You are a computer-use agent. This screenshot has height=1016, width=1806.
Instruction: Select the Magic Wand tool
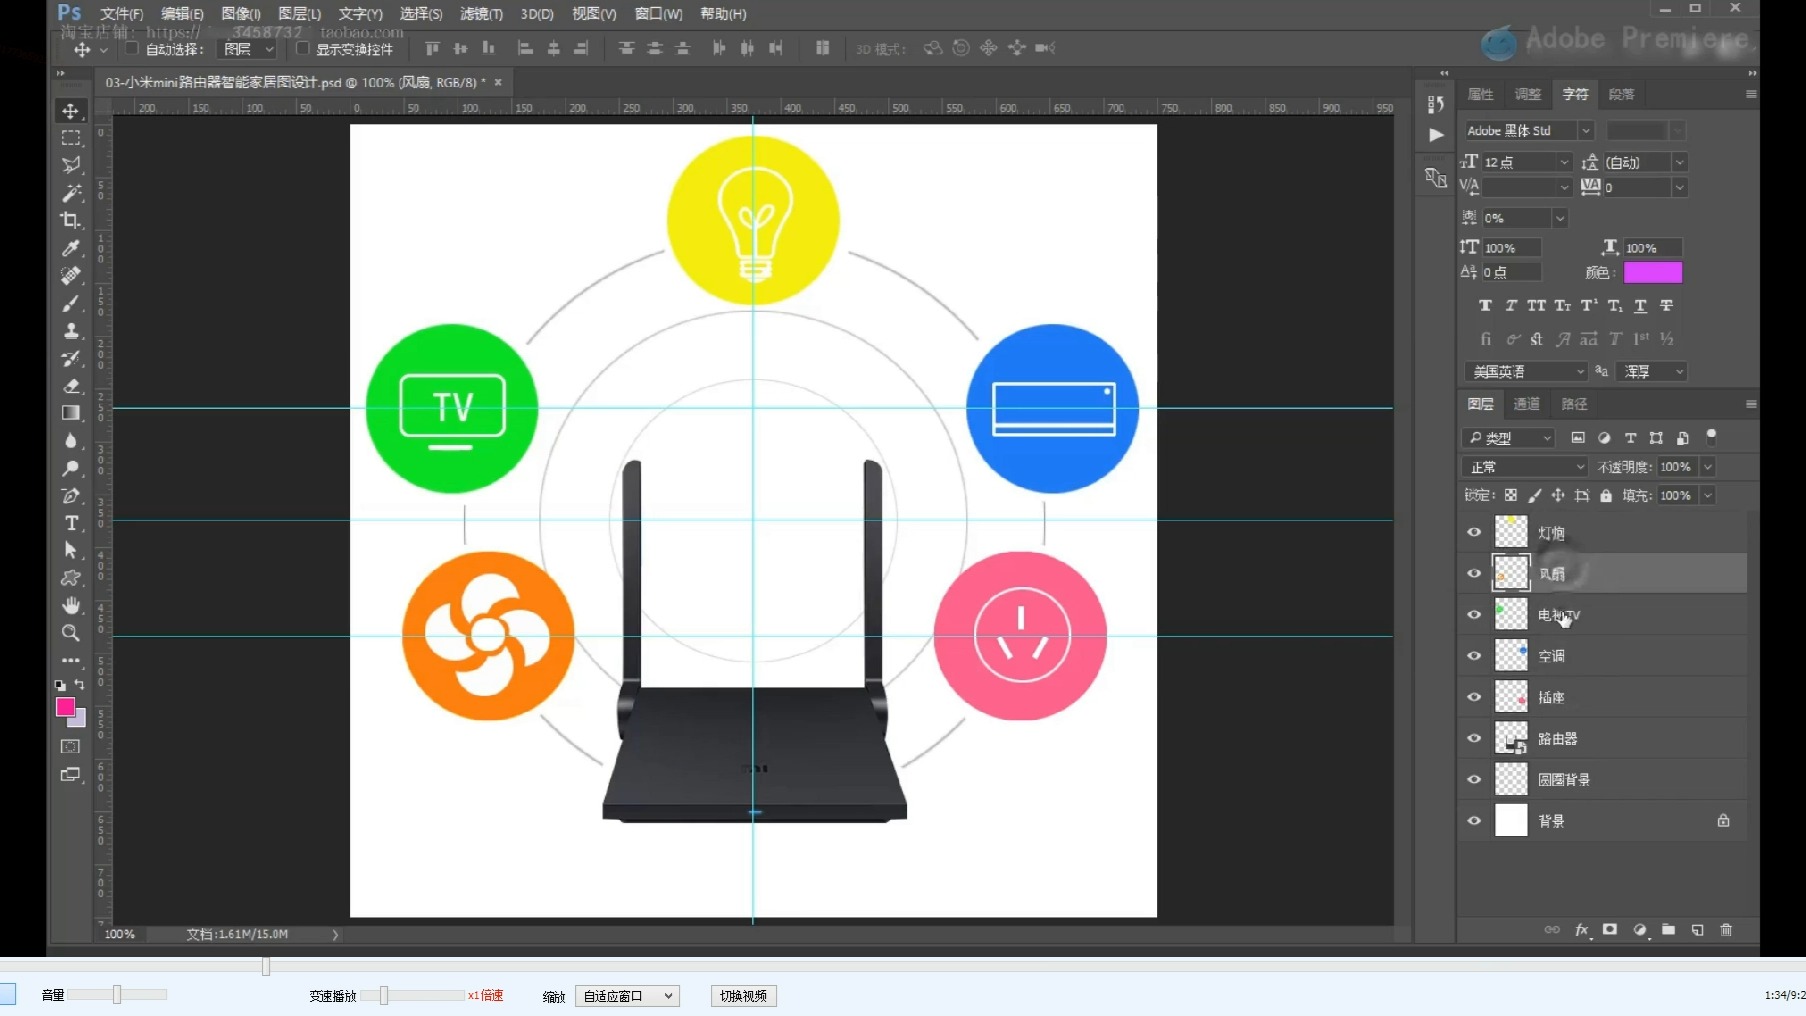70,192
